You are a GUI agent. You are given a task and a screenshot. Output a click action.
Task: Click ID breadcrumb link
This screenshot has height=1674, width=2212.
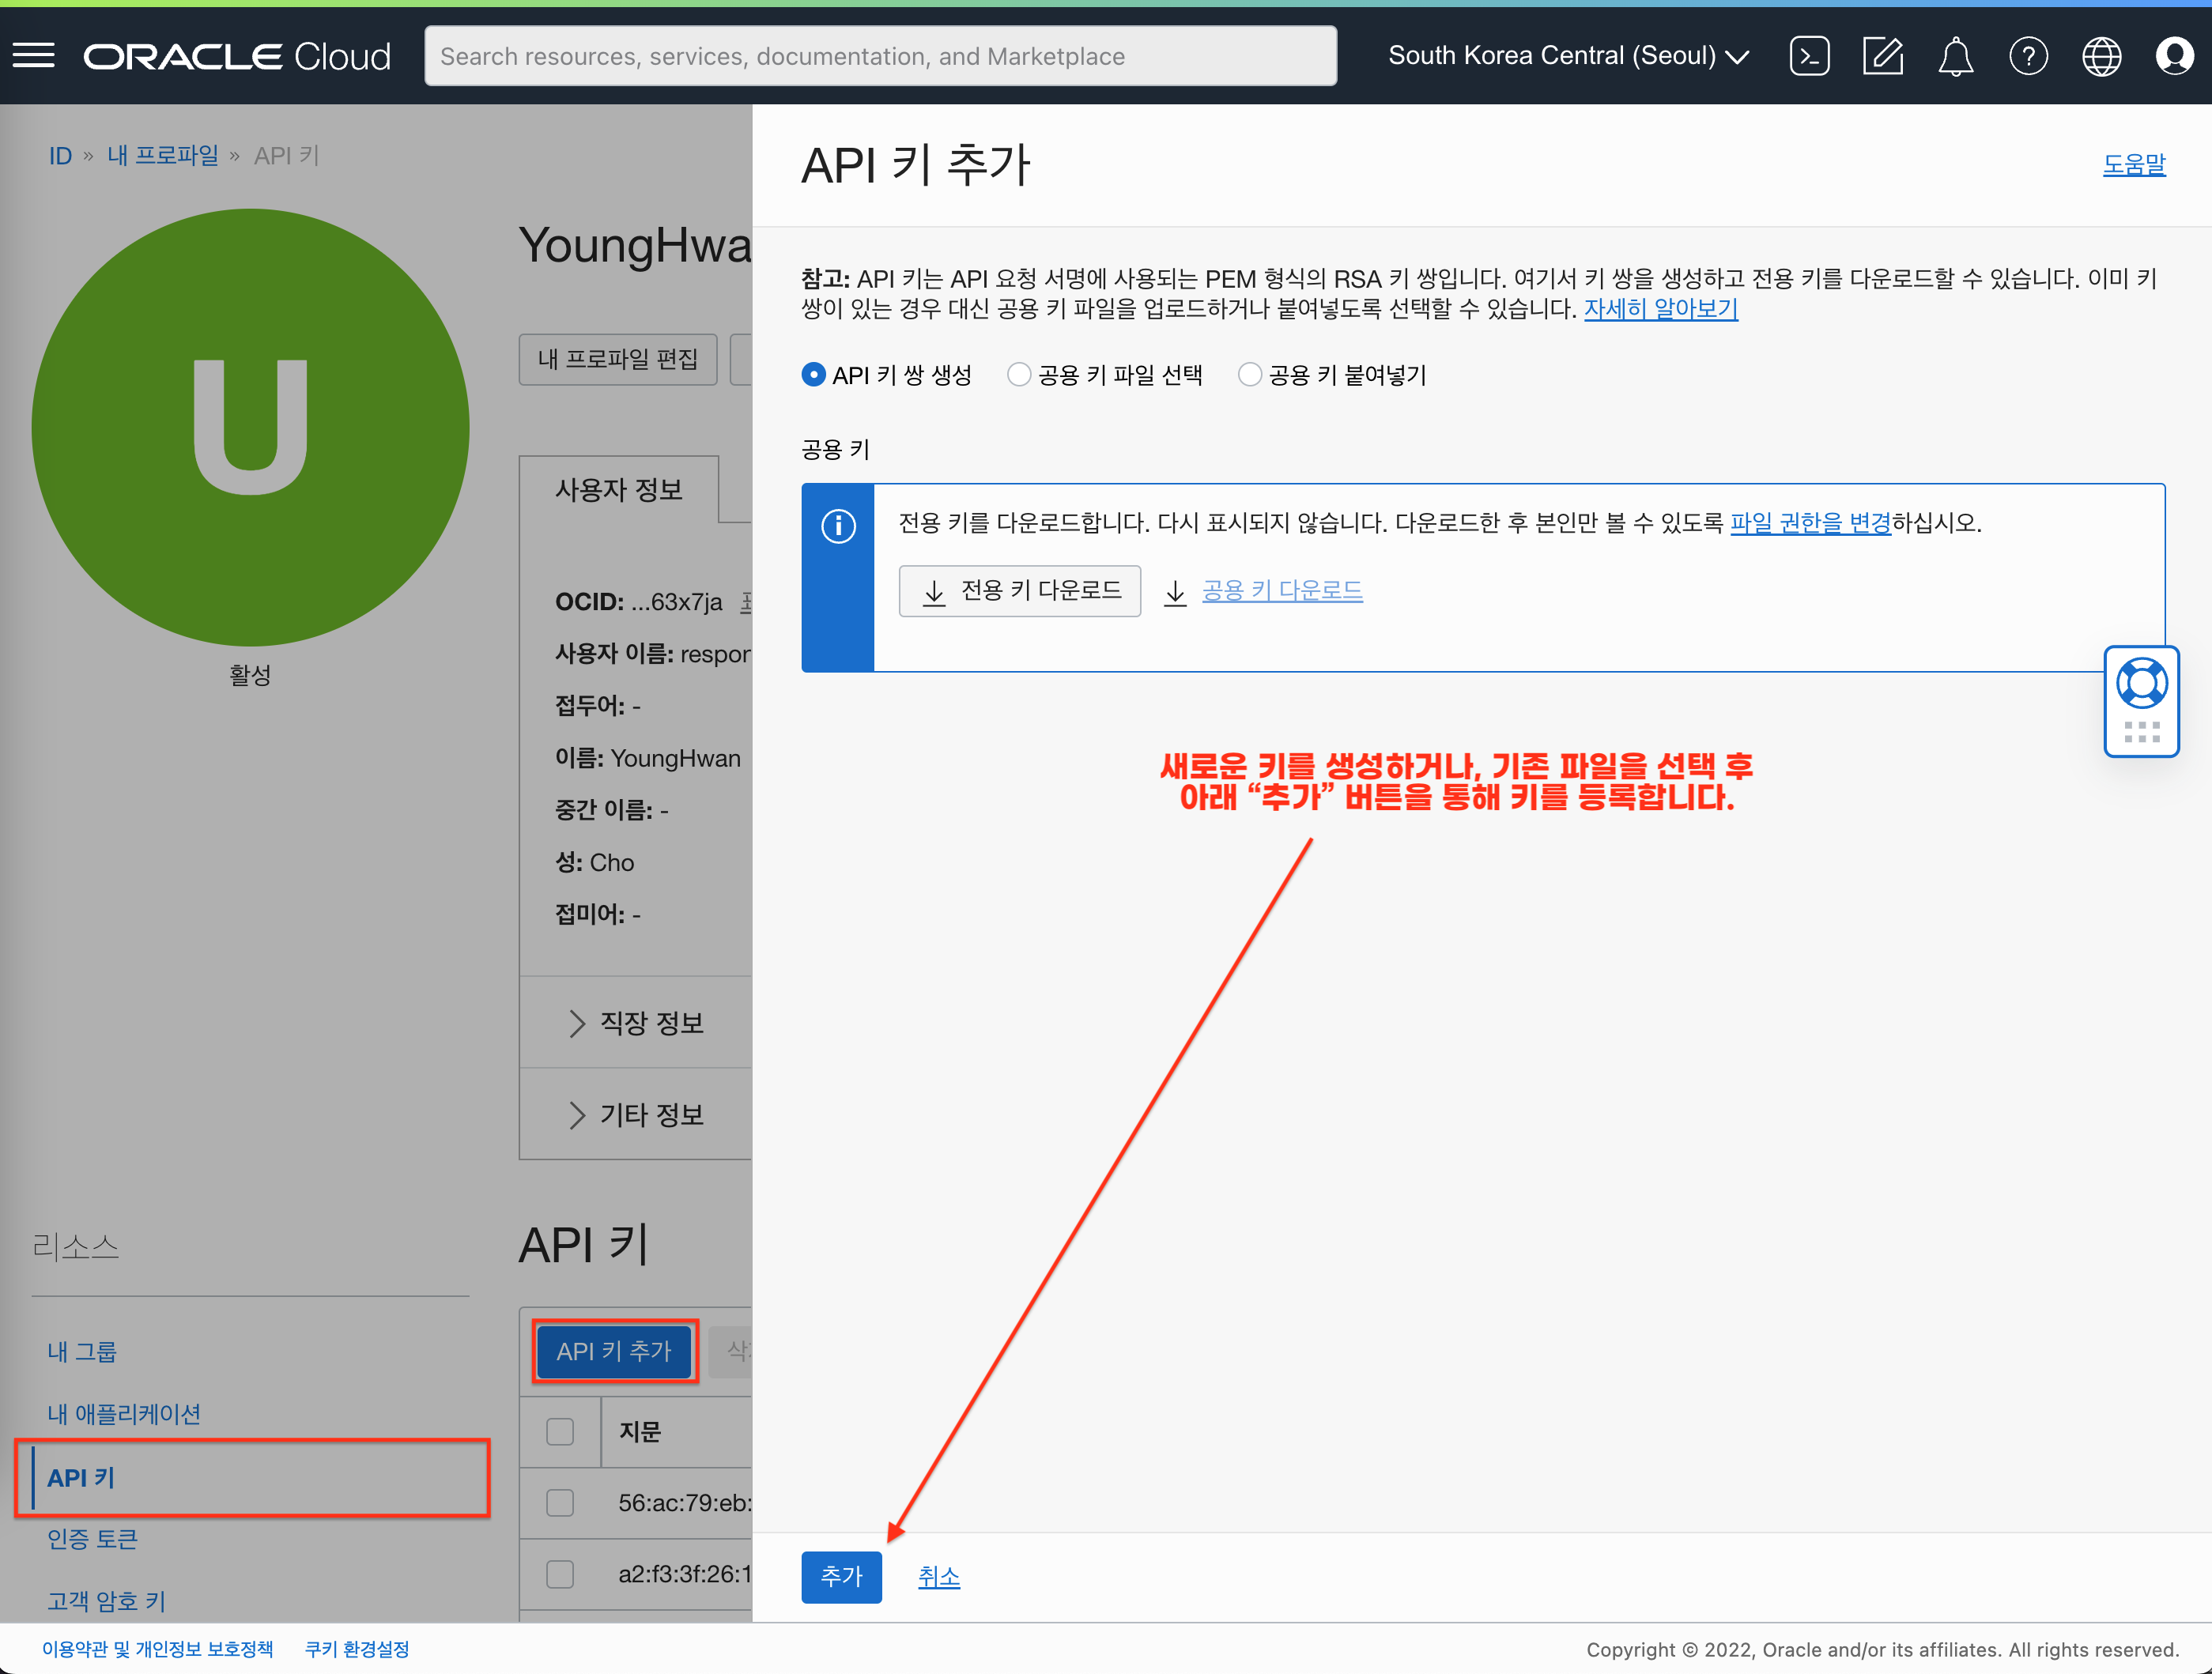pos(61,156)
